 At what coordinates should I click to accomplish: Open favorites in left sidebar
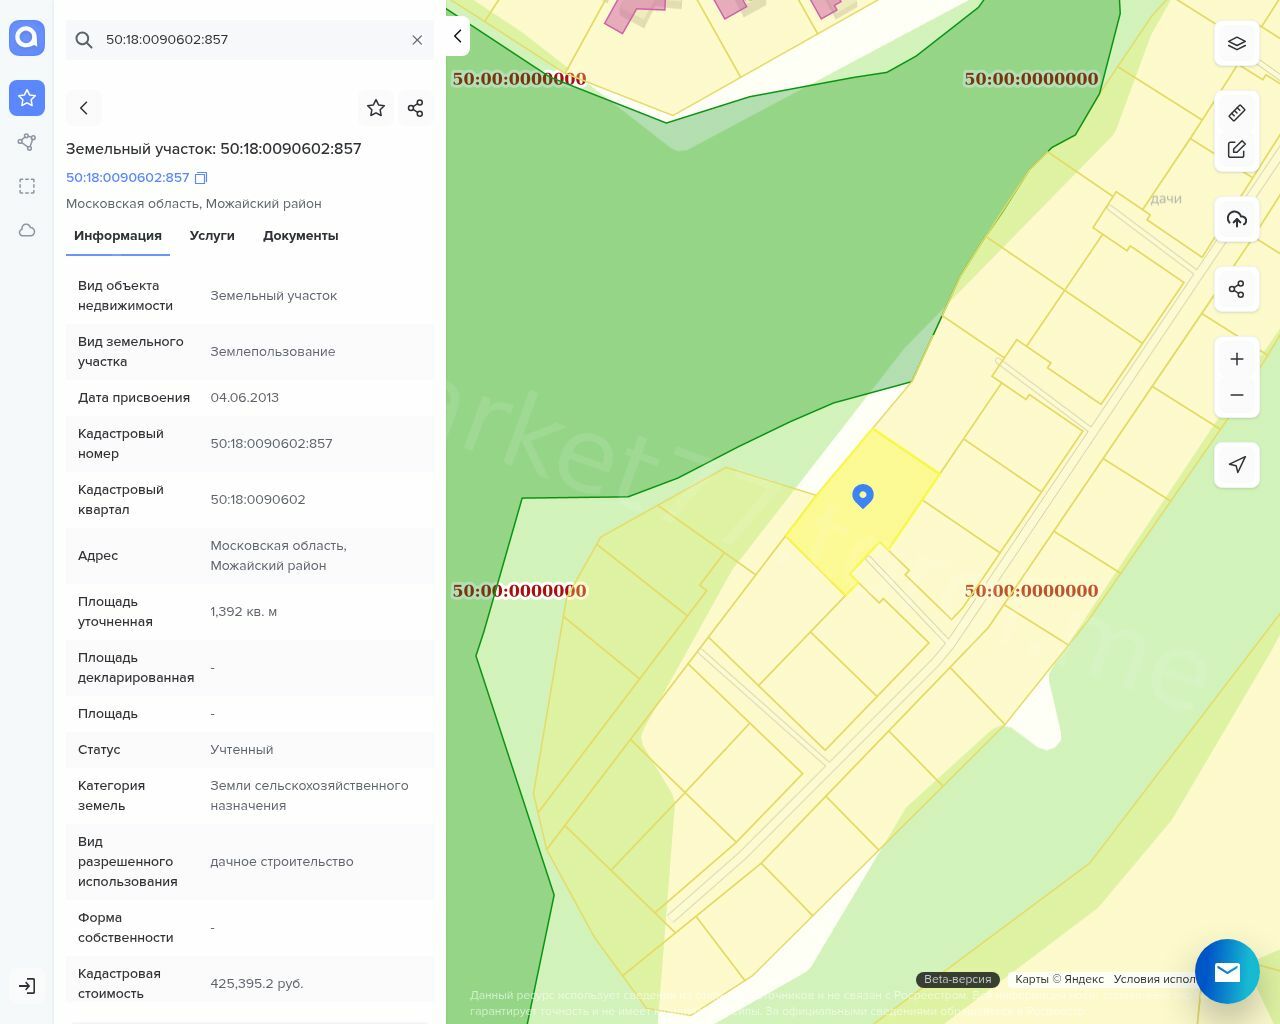pos(27,98)
